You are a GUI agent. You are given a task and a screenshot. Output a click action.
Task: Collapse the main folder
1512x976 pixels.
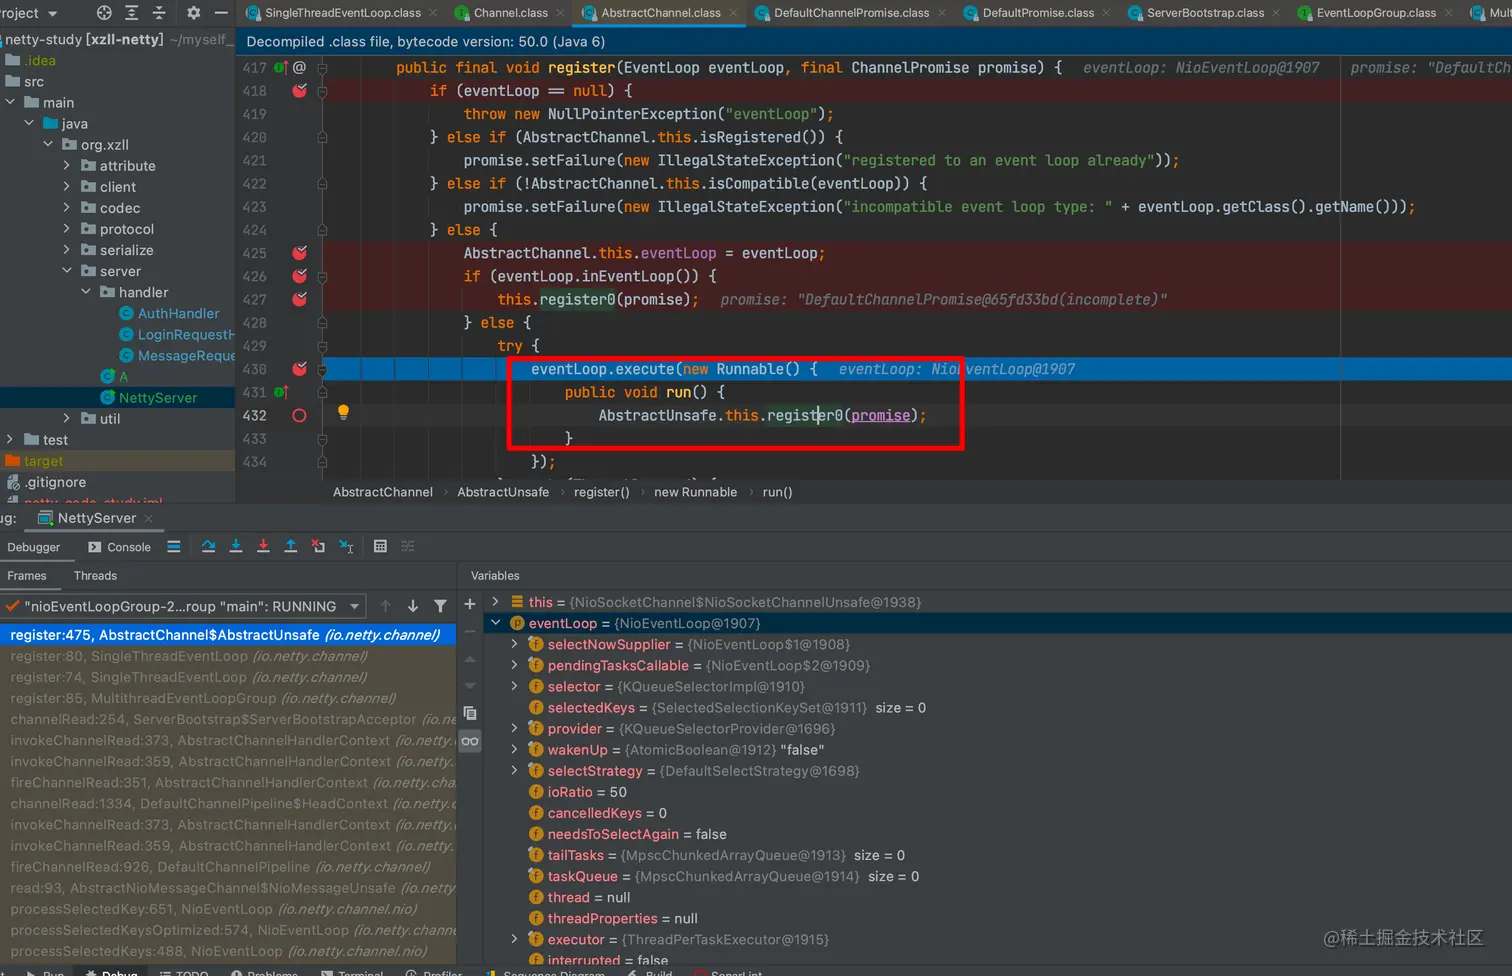(10, 102)
